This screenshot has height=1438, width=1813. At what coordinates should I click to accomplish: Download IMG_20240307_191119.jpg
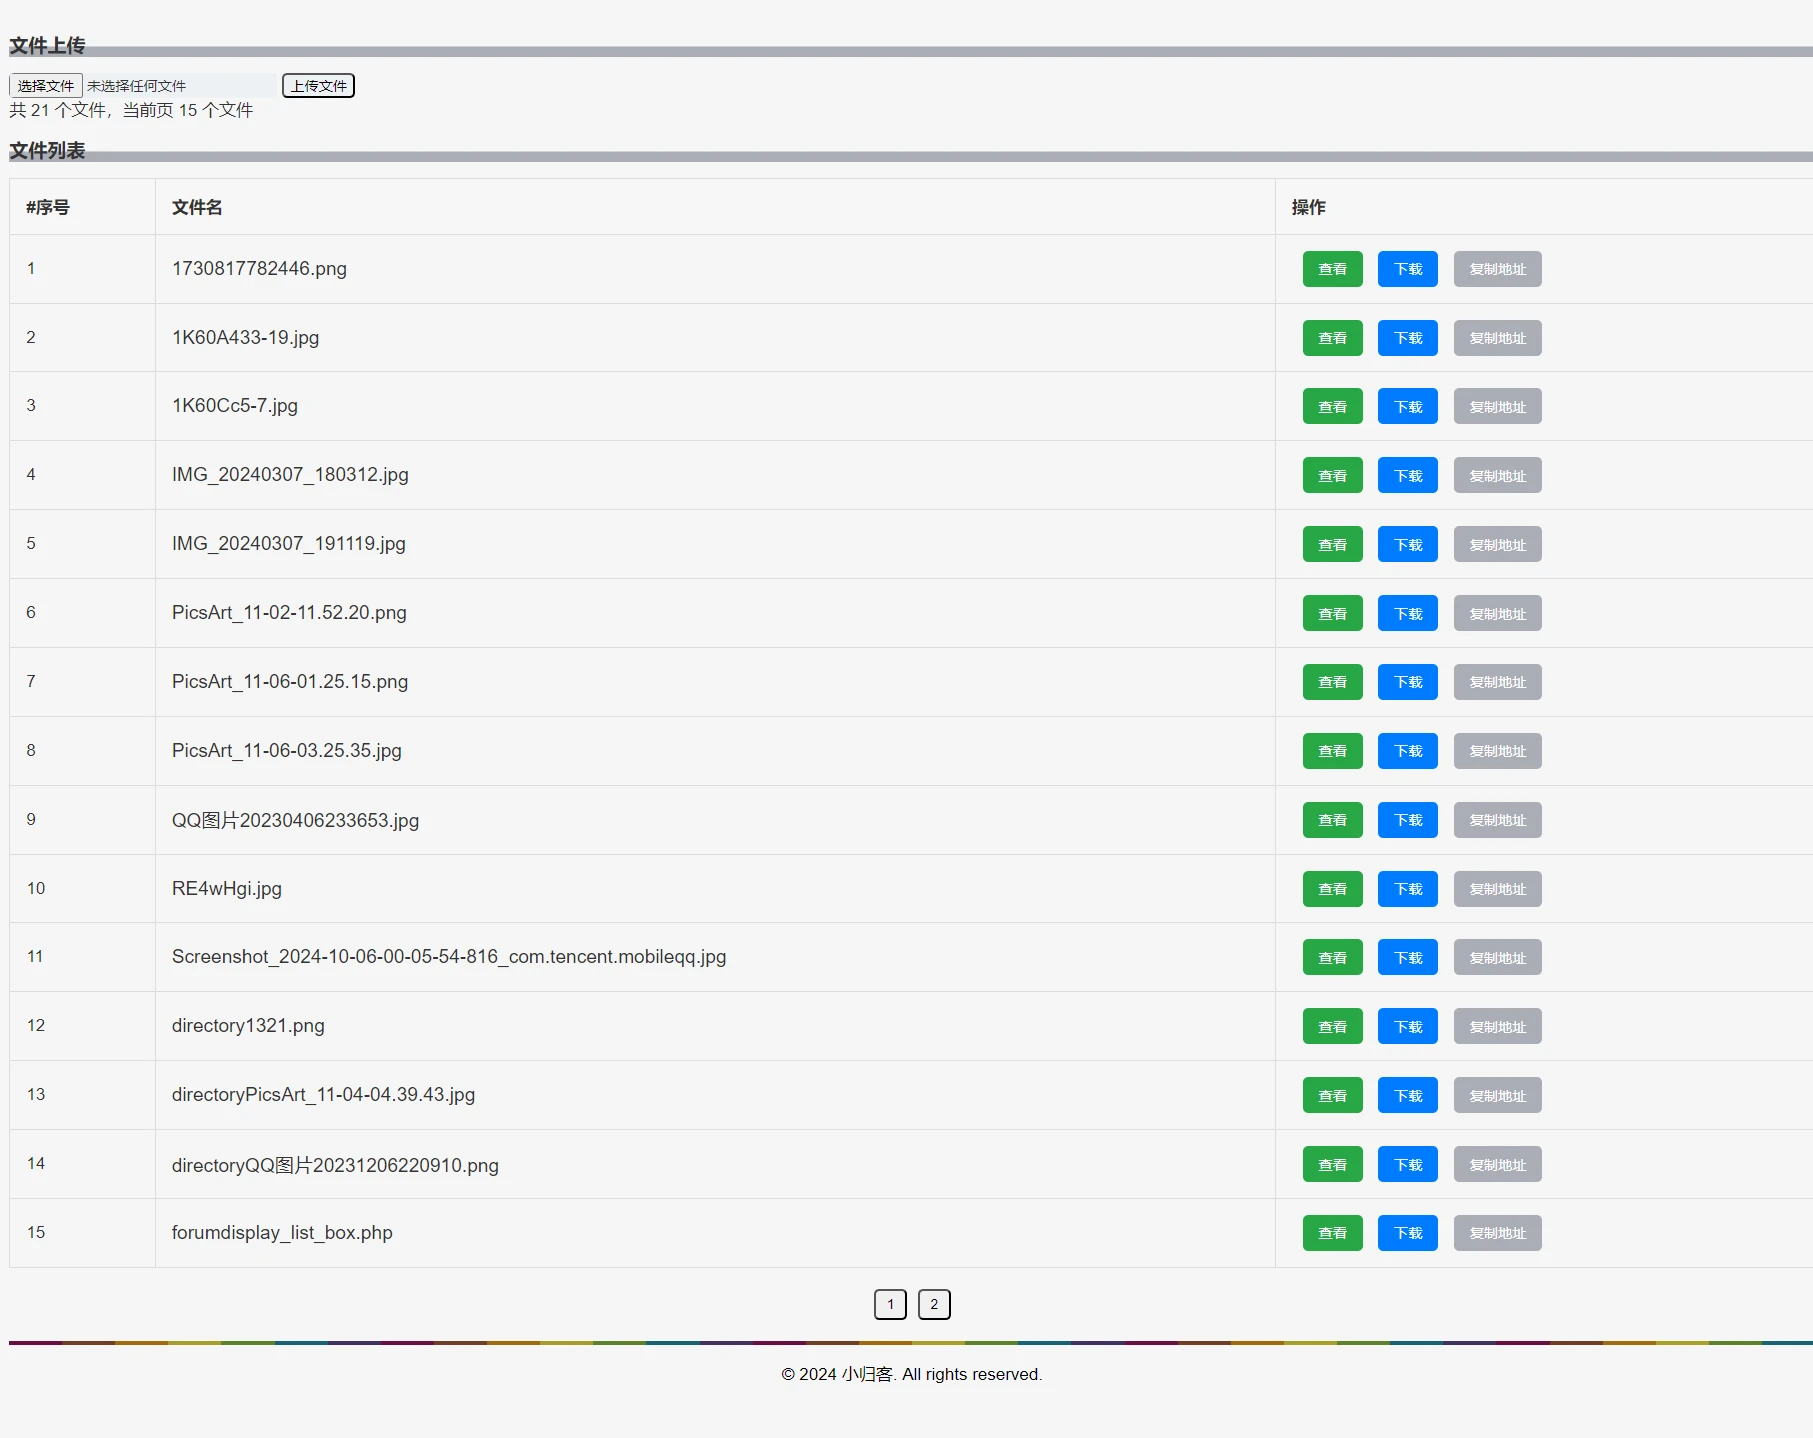point(1407,545)
